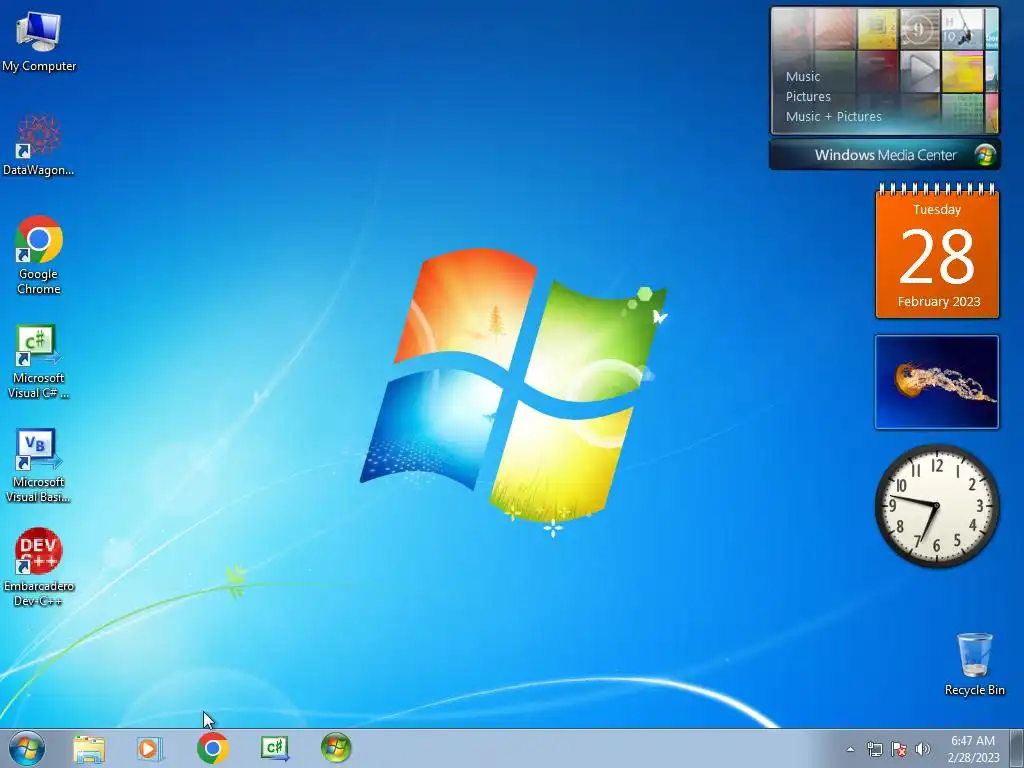
Task: Select the Microsoft Visual C# desktop shortcut
Action: [x=39, y=361]
